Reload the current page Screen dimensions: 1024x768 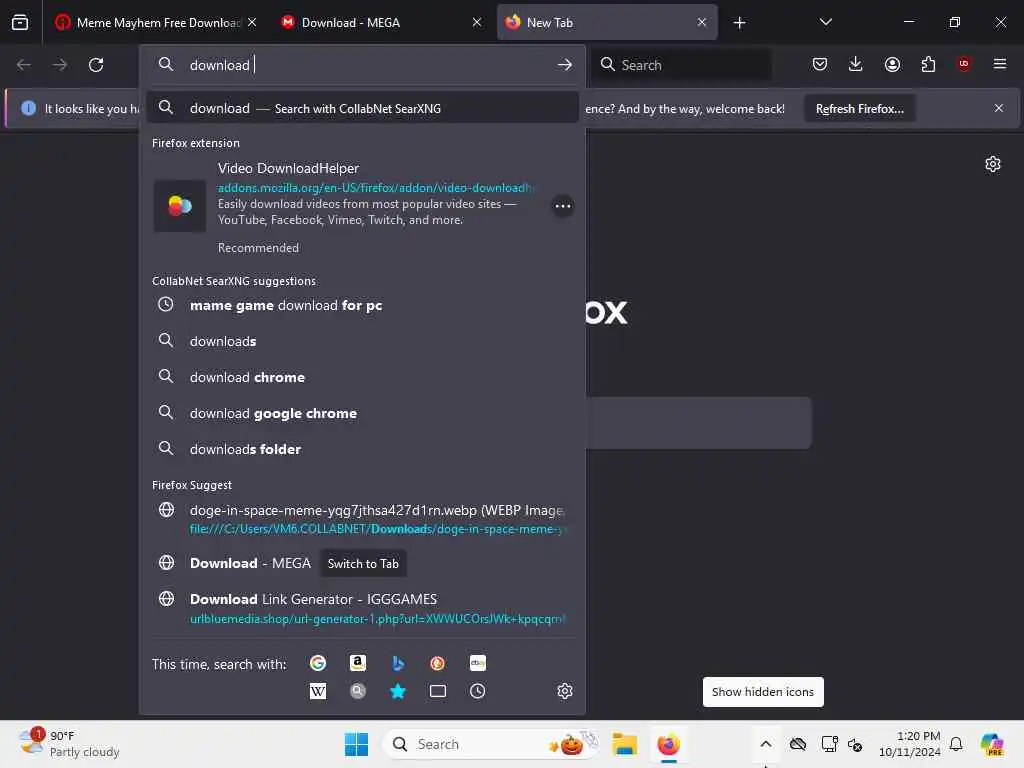(x=96, y=65)
